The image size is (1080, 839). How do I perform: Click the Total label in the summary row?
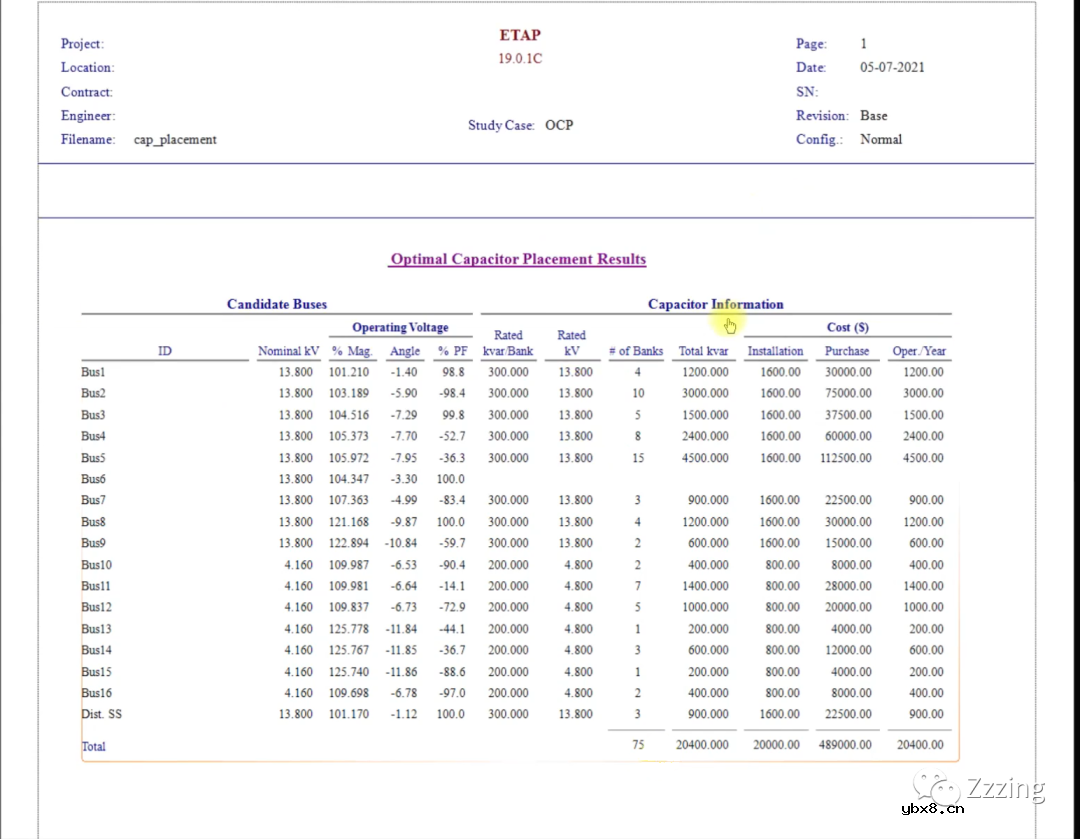93,746
